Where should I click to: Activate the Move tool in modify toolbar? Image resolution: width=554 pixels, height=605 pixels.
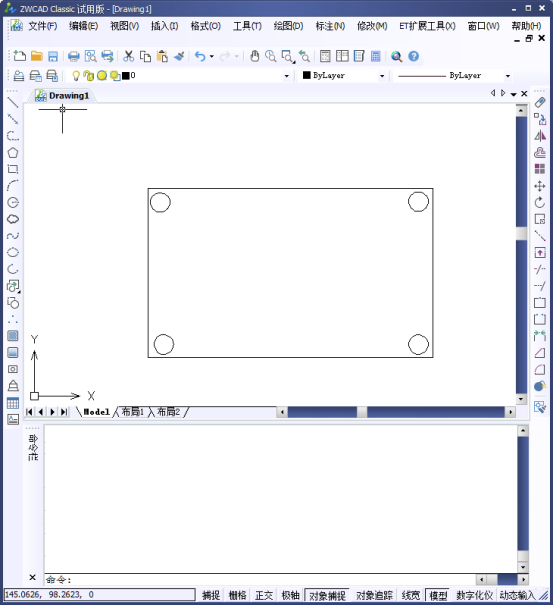coord(540,186)
